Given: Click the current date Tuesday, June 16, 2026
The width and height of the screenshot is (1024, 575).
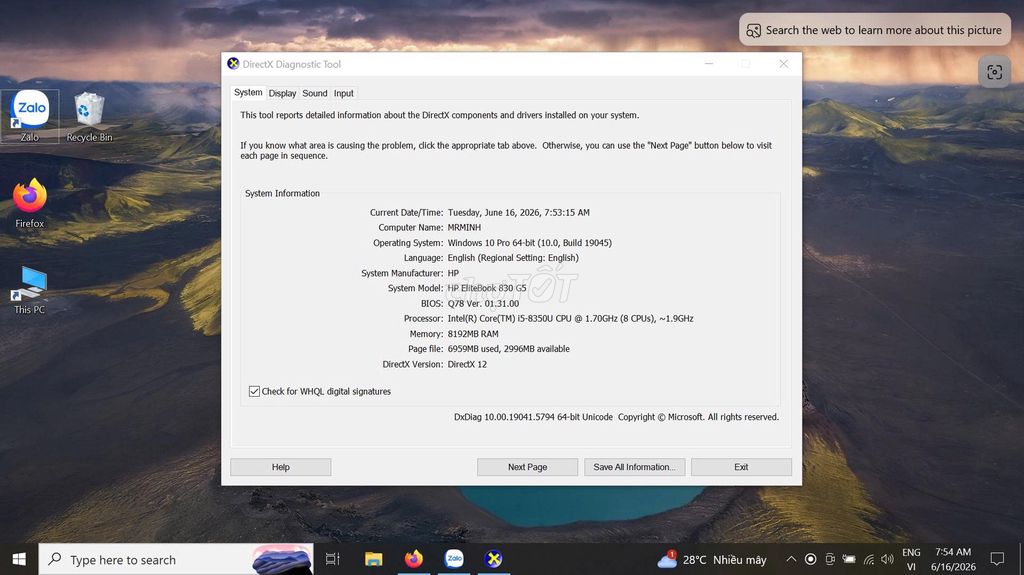Looking at the screenshot, I should [519, 212].
